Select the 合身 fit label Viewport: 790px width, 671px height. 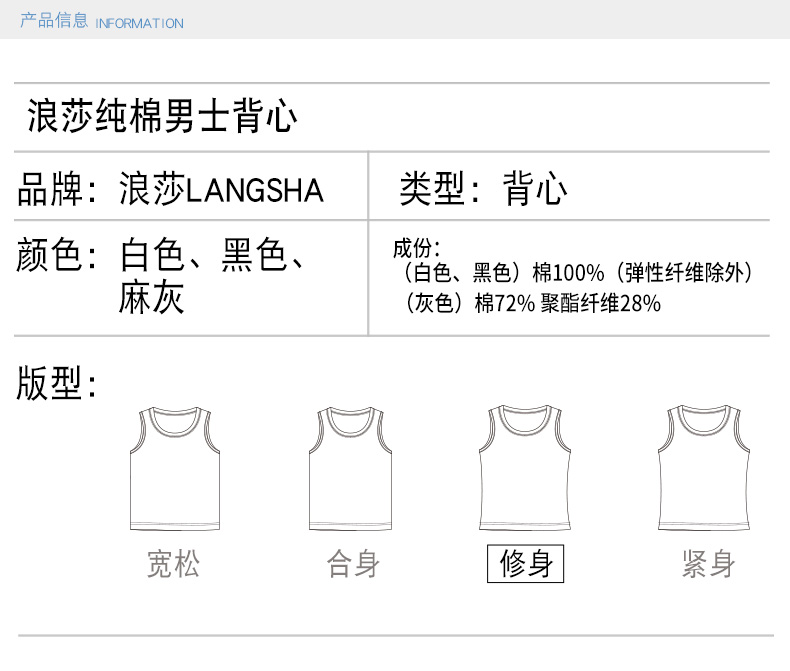[x=353, y=564]
